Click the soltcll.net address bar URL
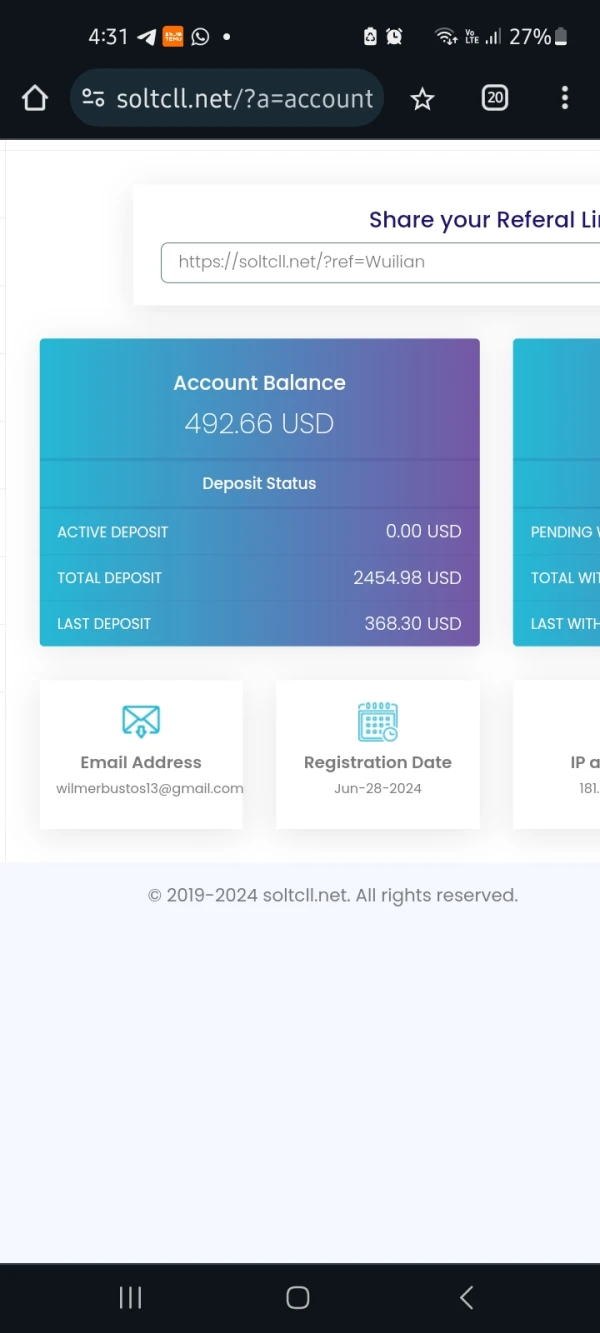This screenshot has width=600, height=1333. (x=245, y=98)
